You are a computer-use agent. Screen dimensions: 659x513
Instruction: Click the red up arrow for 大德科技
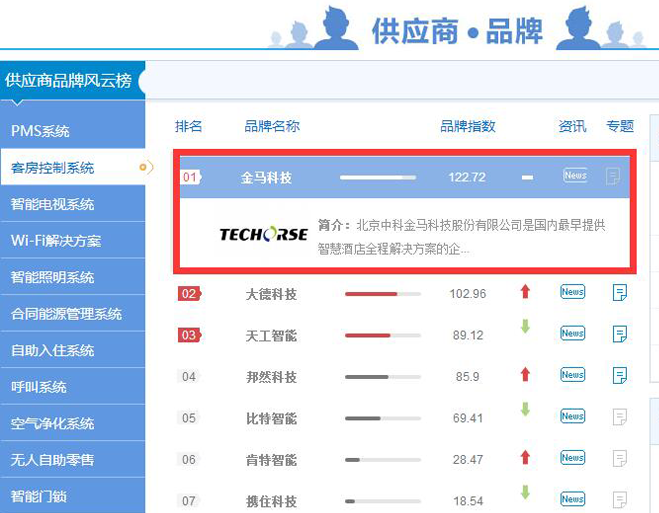pos(525,291)
